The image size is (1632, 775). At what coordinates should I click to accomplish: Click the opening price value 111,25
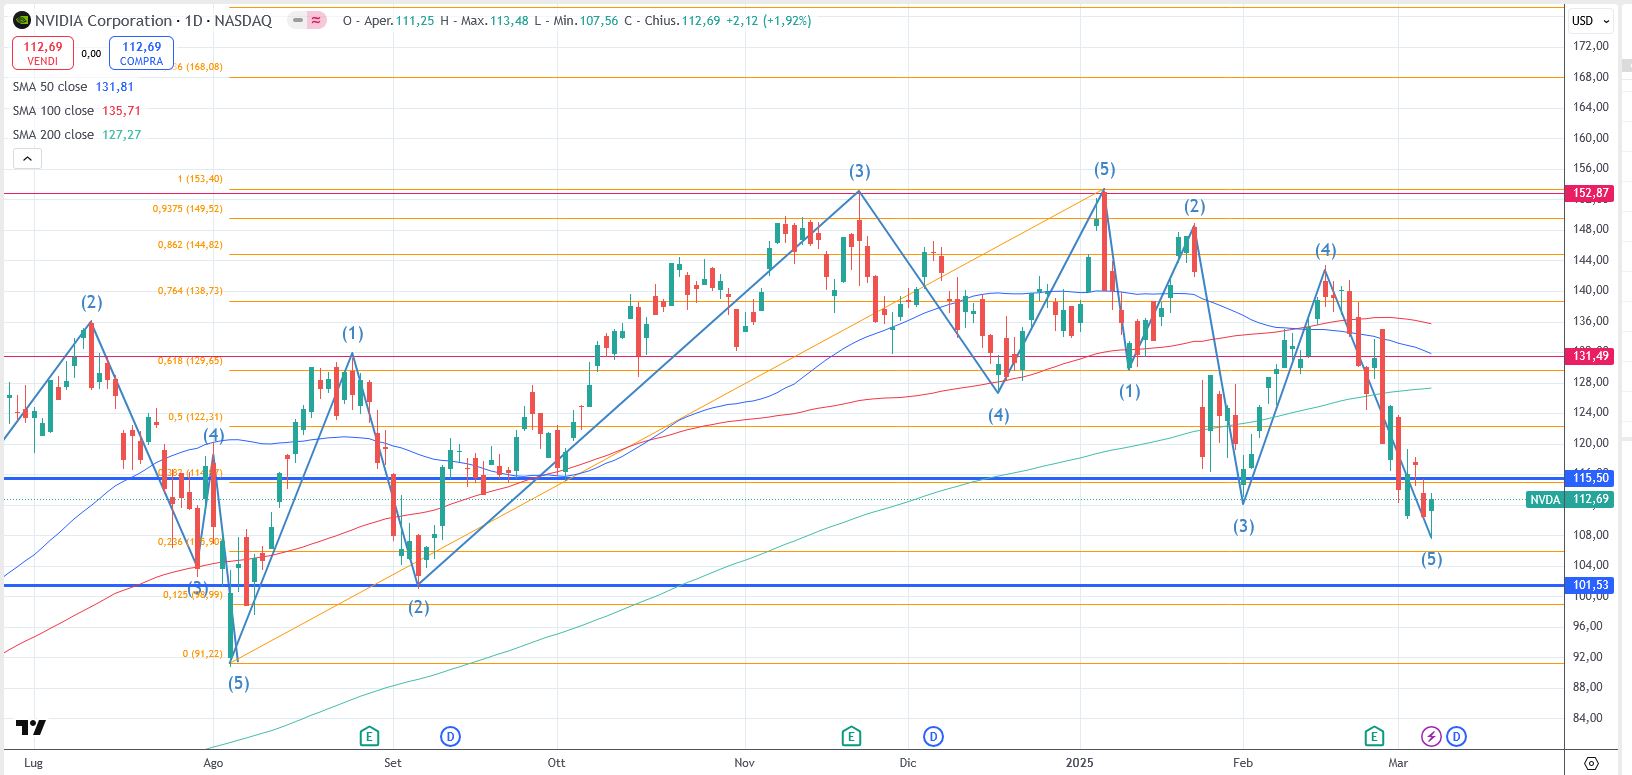[x=414, y=20]
